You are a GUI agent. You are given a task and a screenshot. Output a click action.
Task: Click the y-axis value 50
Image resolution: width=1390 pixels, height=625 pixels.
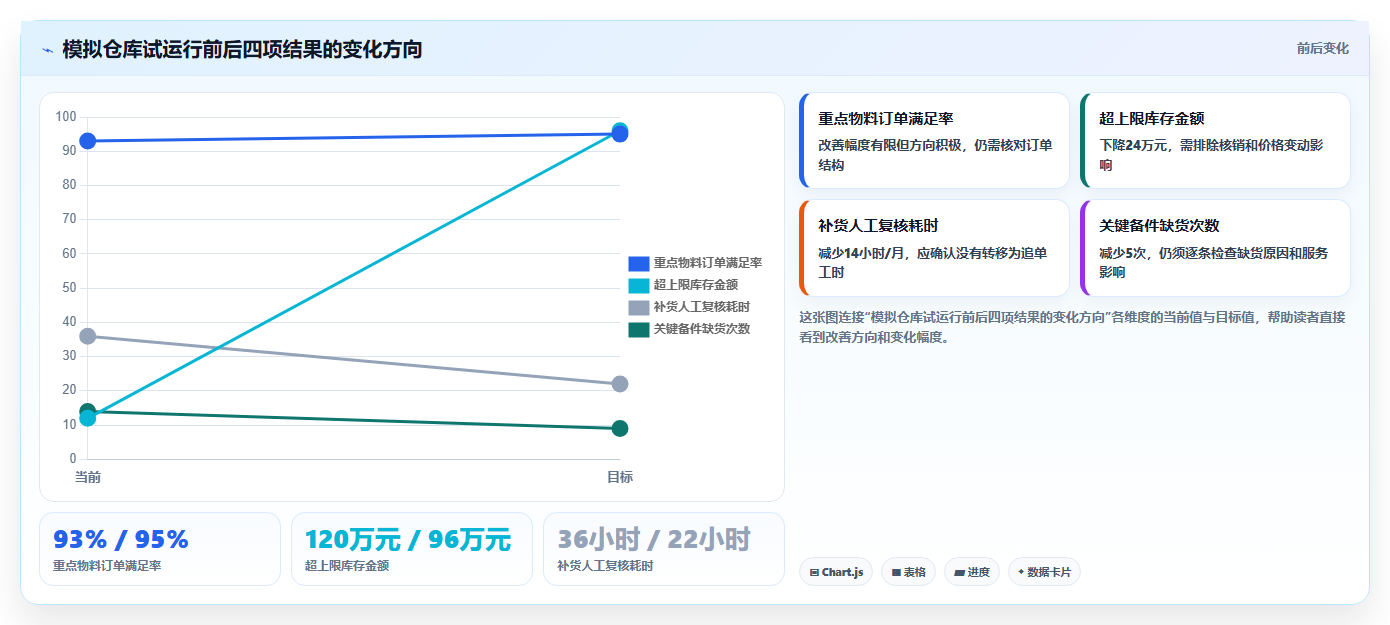69,288
